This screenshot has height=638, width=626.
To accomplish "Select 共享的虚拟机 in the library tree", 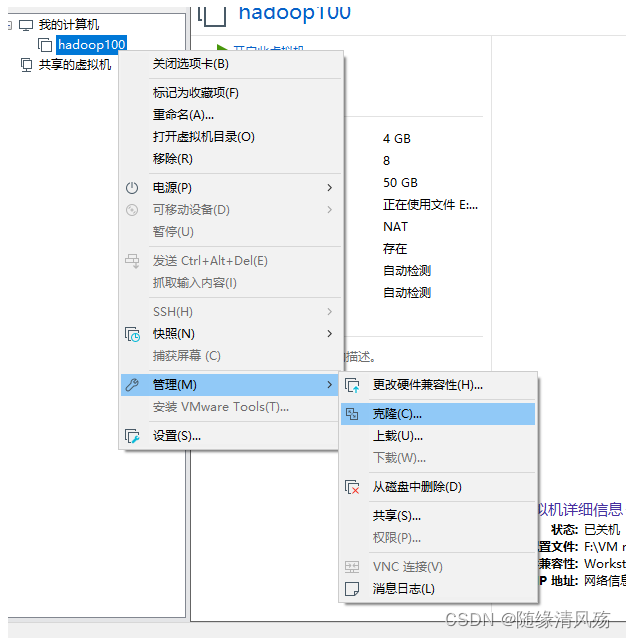I will 75,65.
